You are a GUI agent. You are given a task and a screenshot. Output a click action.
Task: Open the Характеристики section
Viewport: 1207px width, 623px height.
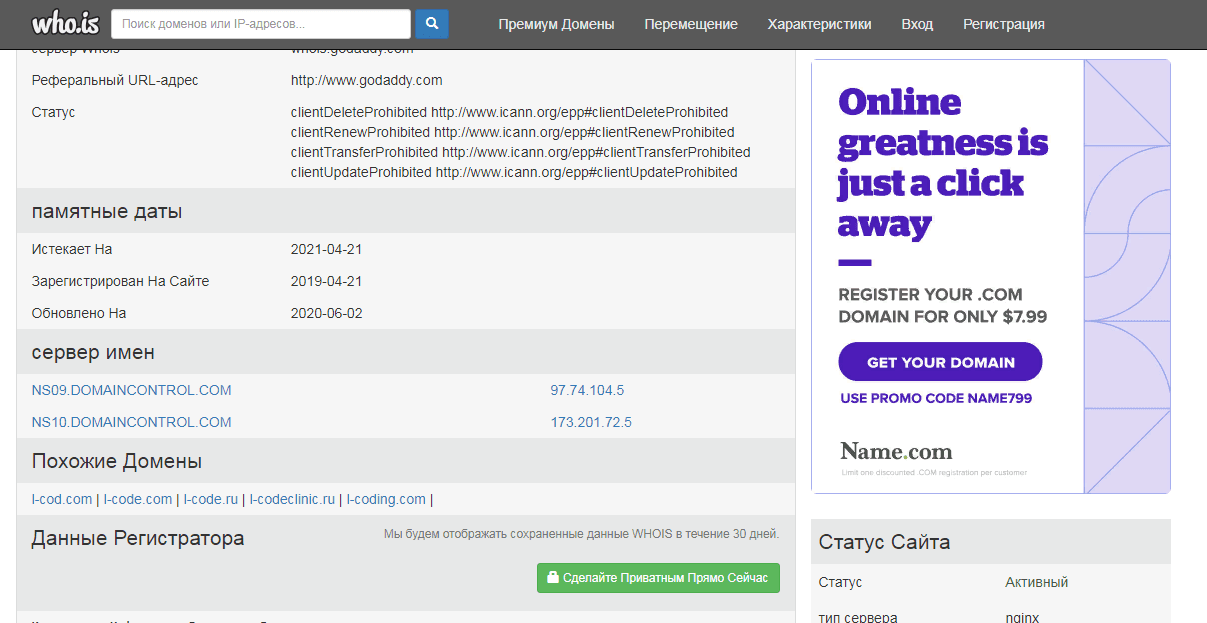819,24
